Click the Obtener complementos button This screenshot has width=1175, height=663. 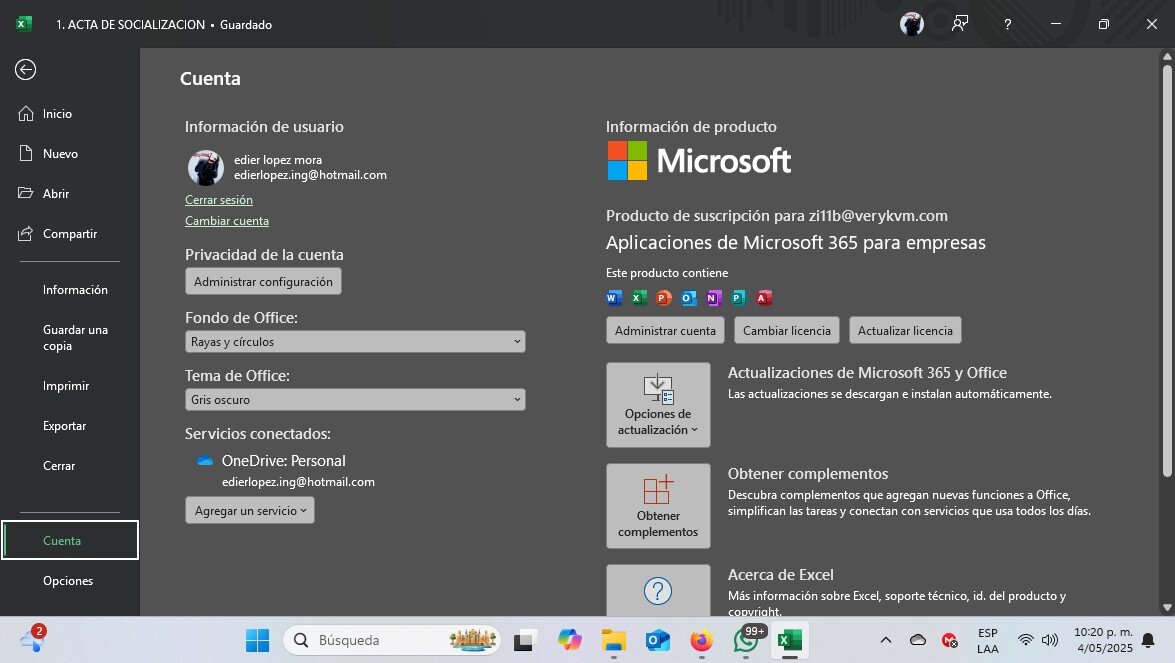658,506
